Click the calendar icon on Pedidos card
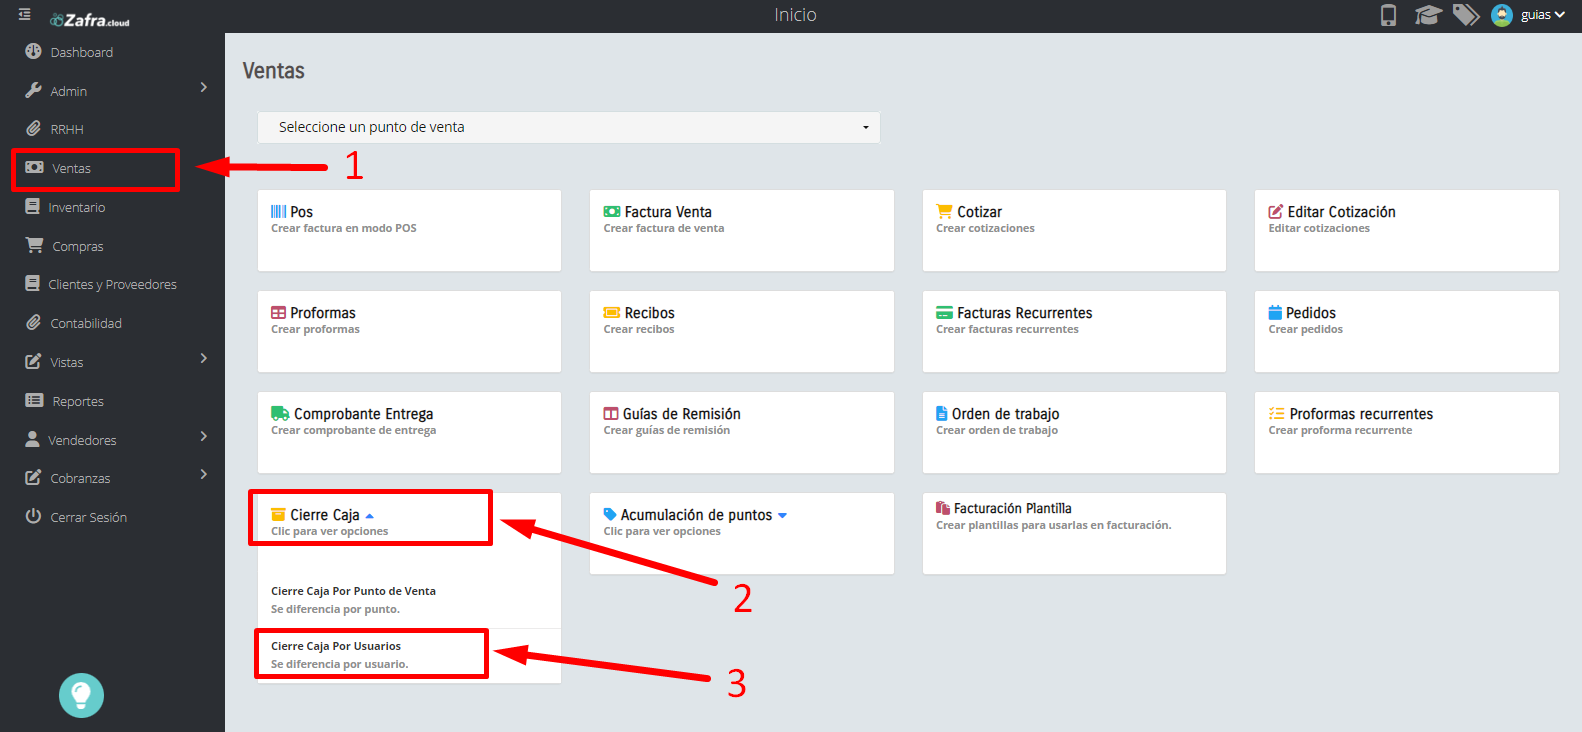The width and height of the screenshot is (1582, 732). click(1275, 312)
